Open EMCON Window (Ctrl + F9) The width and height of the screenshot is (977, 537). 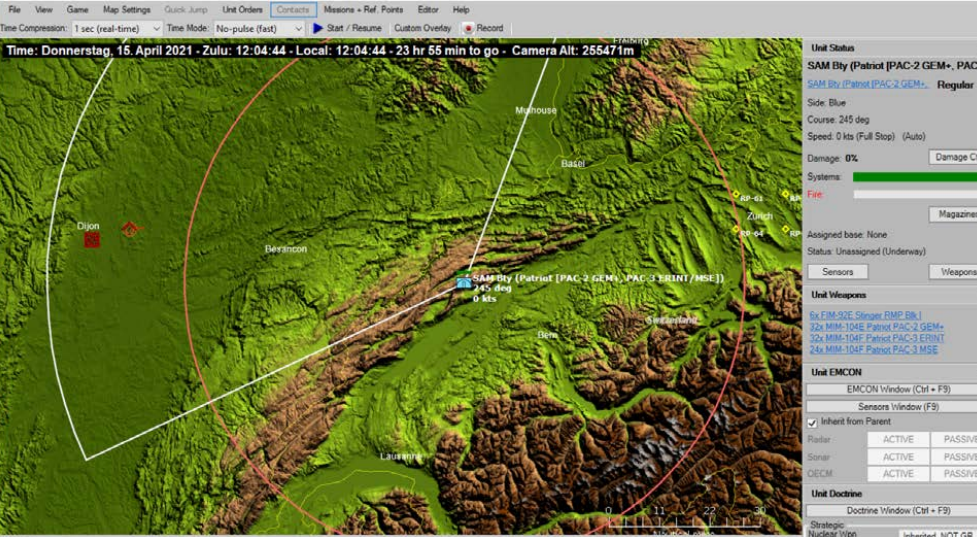click(892, 389)
